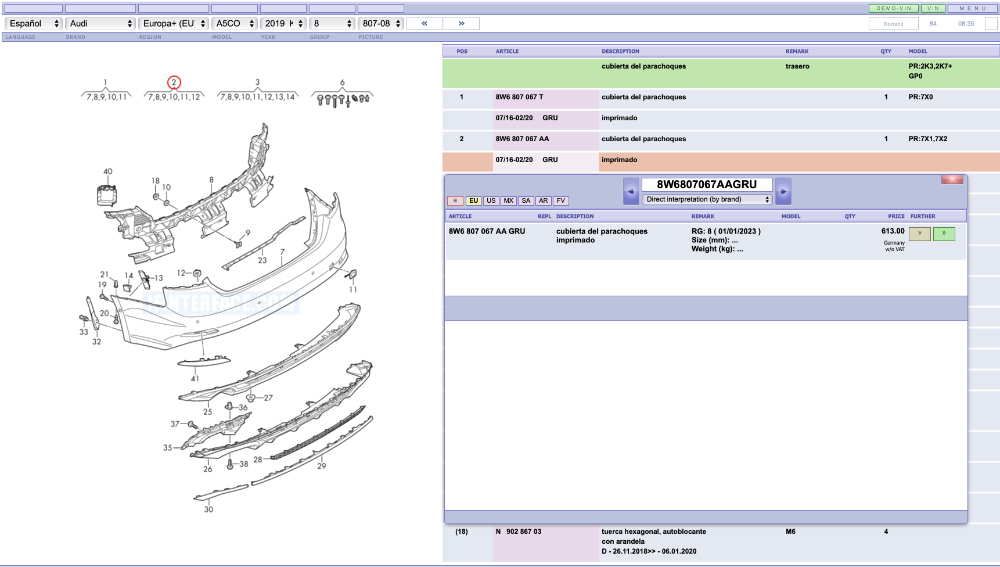Open the Direct interpretation (by brand) dropdown
1000x567 pixels.
707,200
